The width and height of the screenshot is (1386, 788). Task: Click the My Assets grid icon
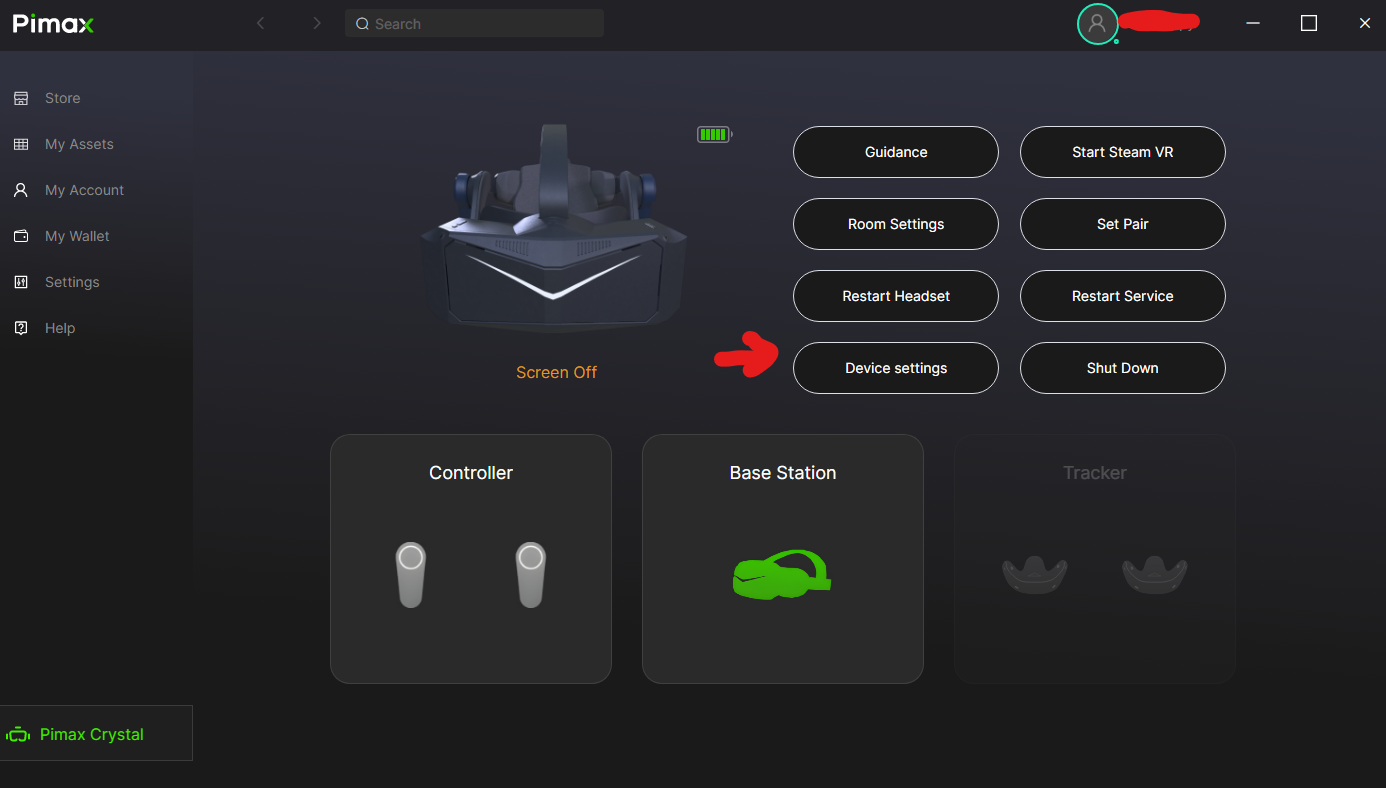coord(20,144)
